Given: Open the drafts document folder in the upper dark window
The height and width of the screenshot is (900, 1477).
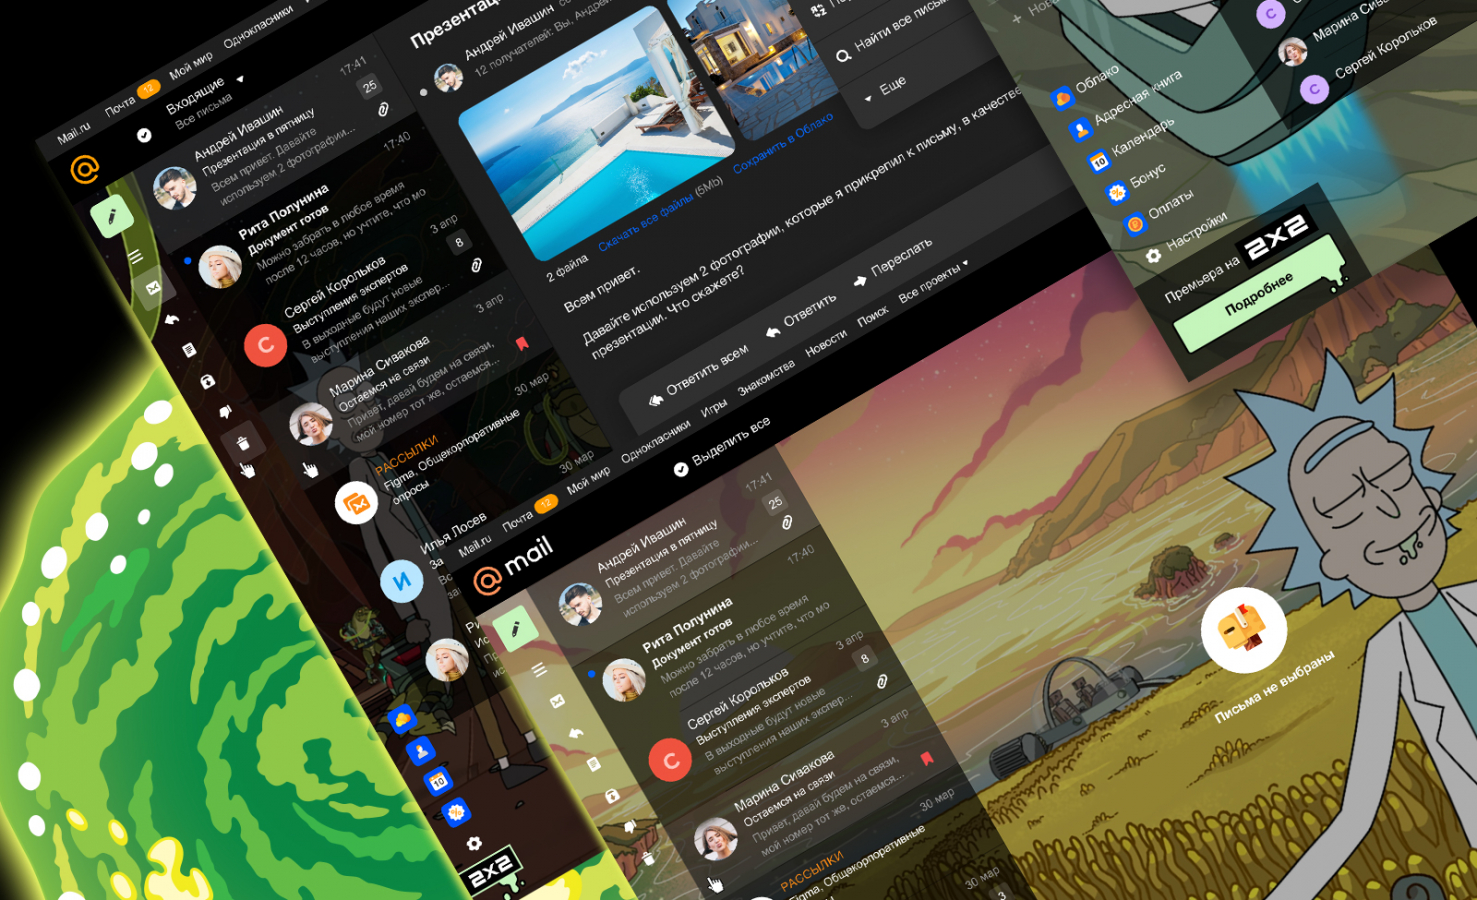Looking at the screenshot, I should pyautogui.click(x=189, y=350).
